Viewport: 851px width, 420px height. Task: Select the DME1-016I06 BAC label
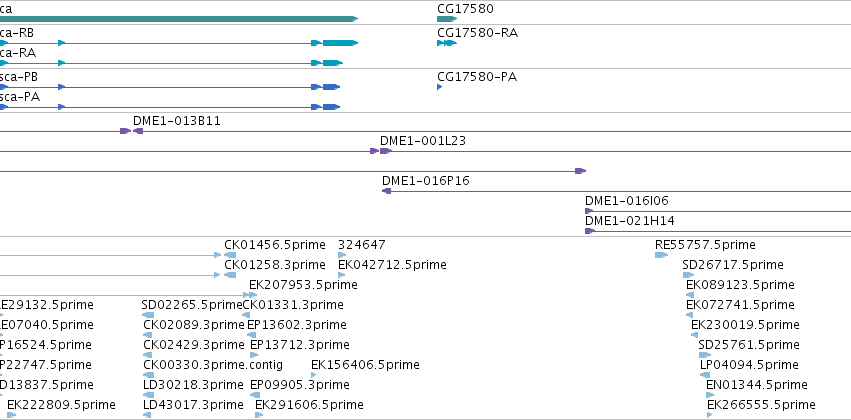click(x=627, y=201)
